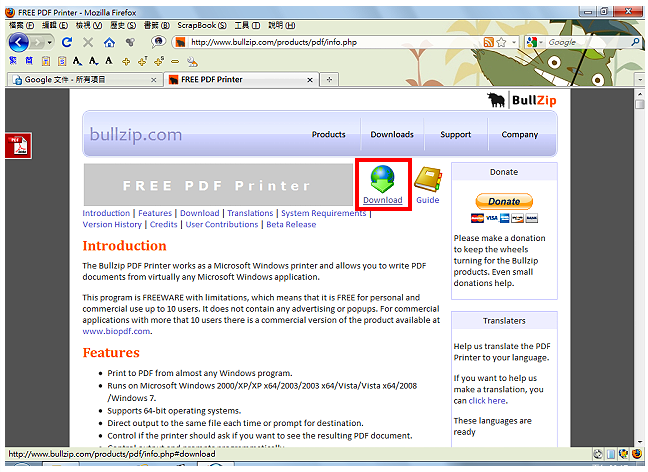Click the last icon in the second toolbar

192,62
